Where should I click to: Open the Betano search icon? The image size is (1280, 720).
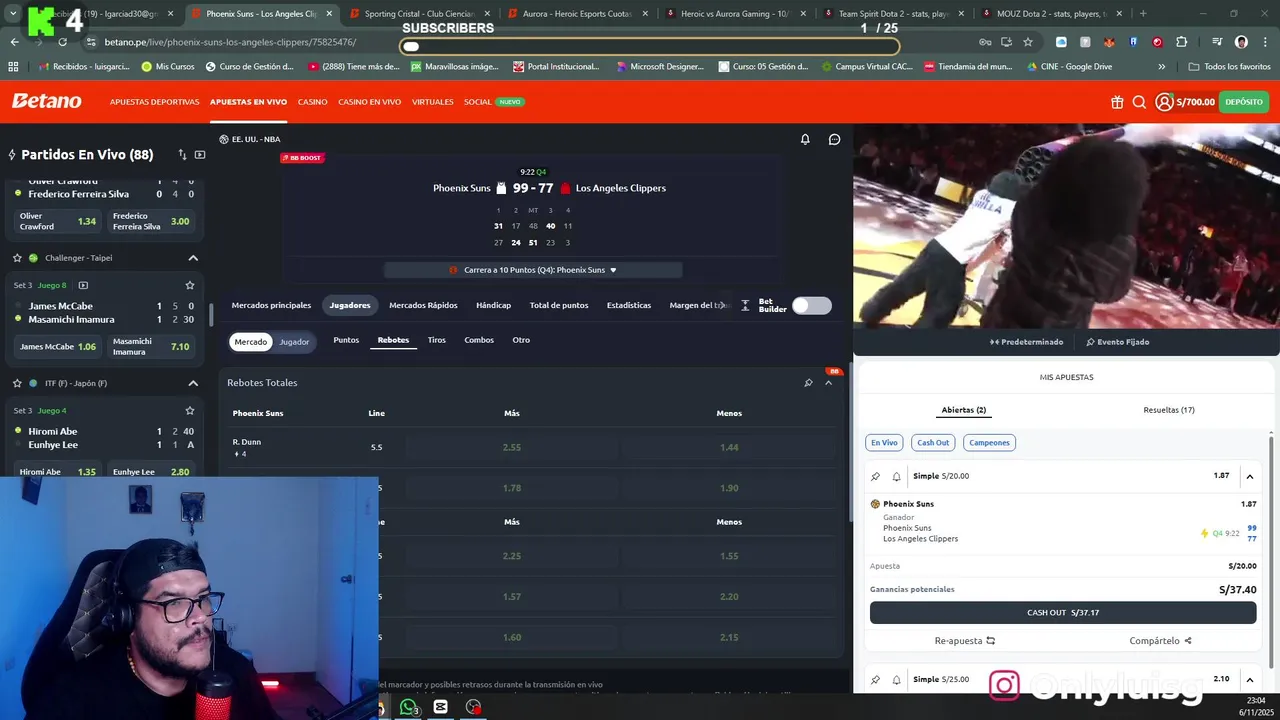(1139, 102)
